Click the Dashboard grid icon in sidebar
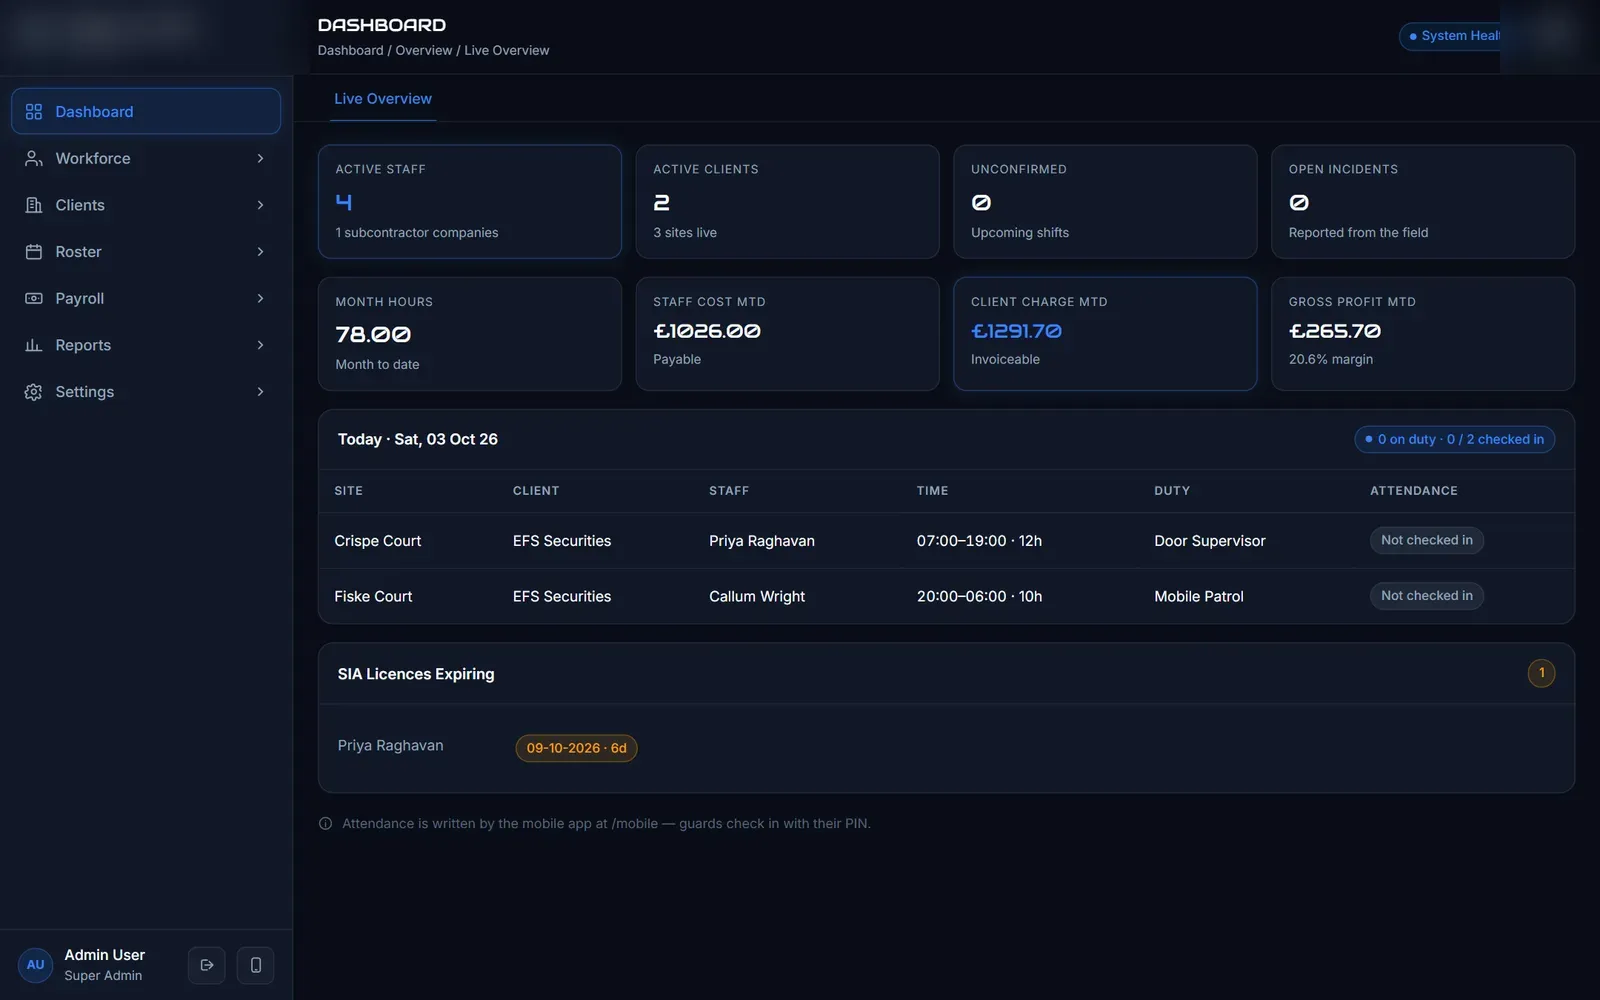The image size is (1600, 1000). (34, 112)
